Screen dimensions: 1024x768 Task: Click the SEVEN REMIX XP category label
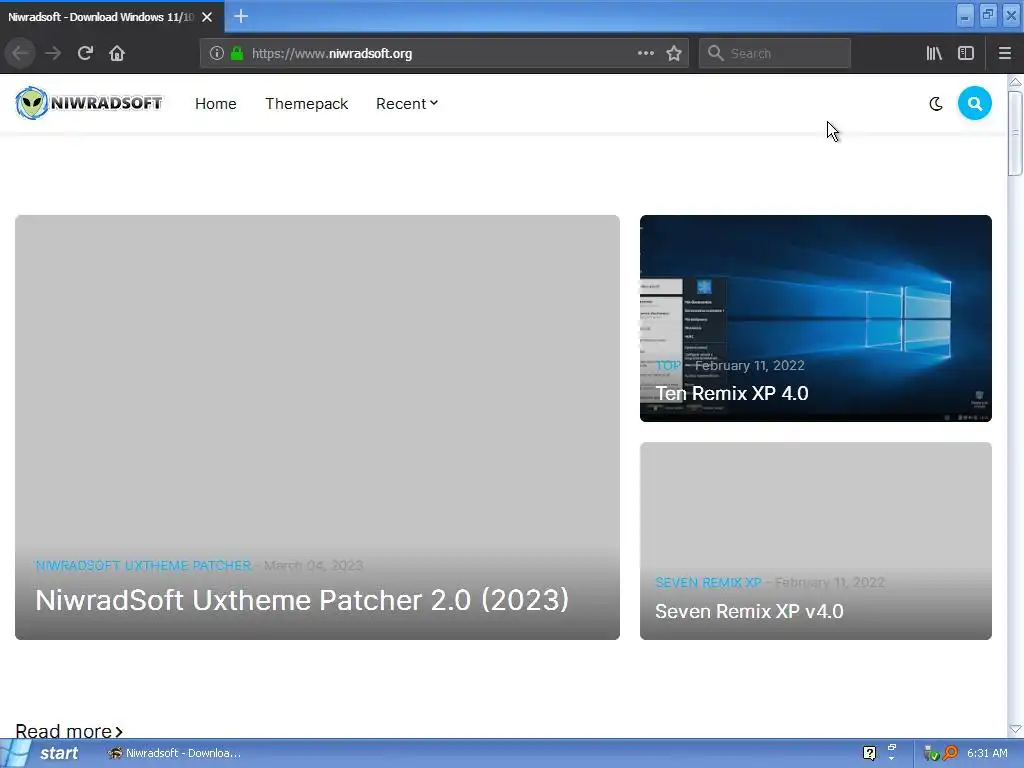coord(708,583)
